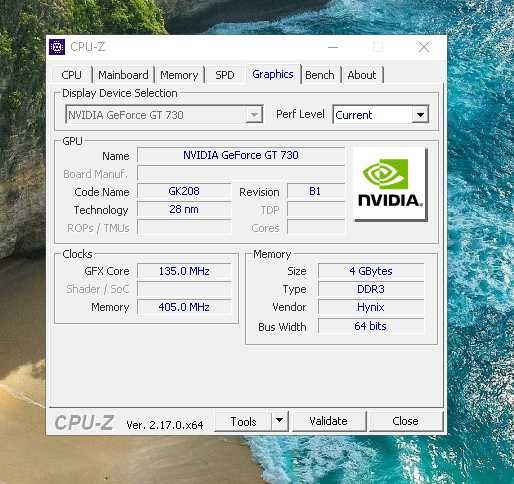Click the empty Cores field

pyautogui.click(x=316, y=228)
